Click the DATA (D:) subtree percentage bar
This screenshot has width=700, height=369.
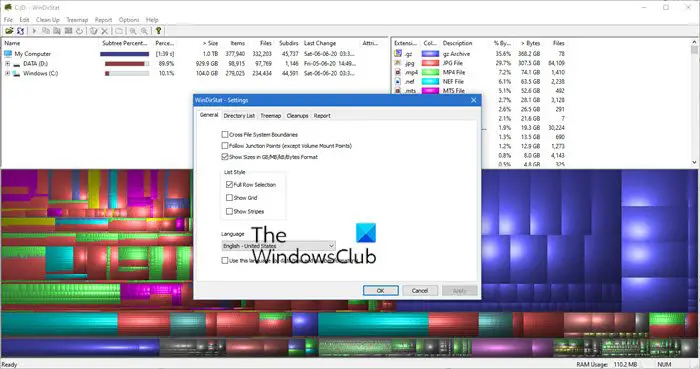[127, 64]
